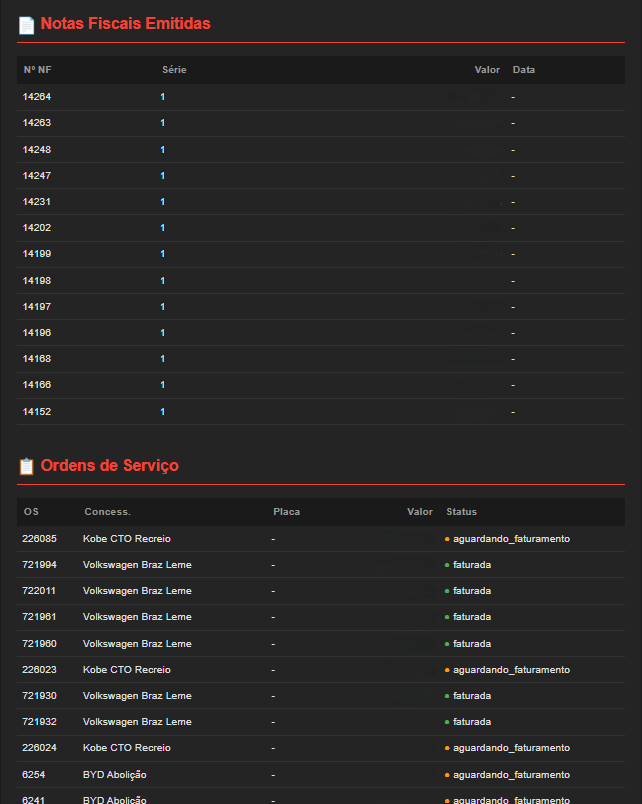Screen dimensions: 642x804
Task: Click the document icon beside Notas Fiscais Emitidas
Action: (26, 24)
